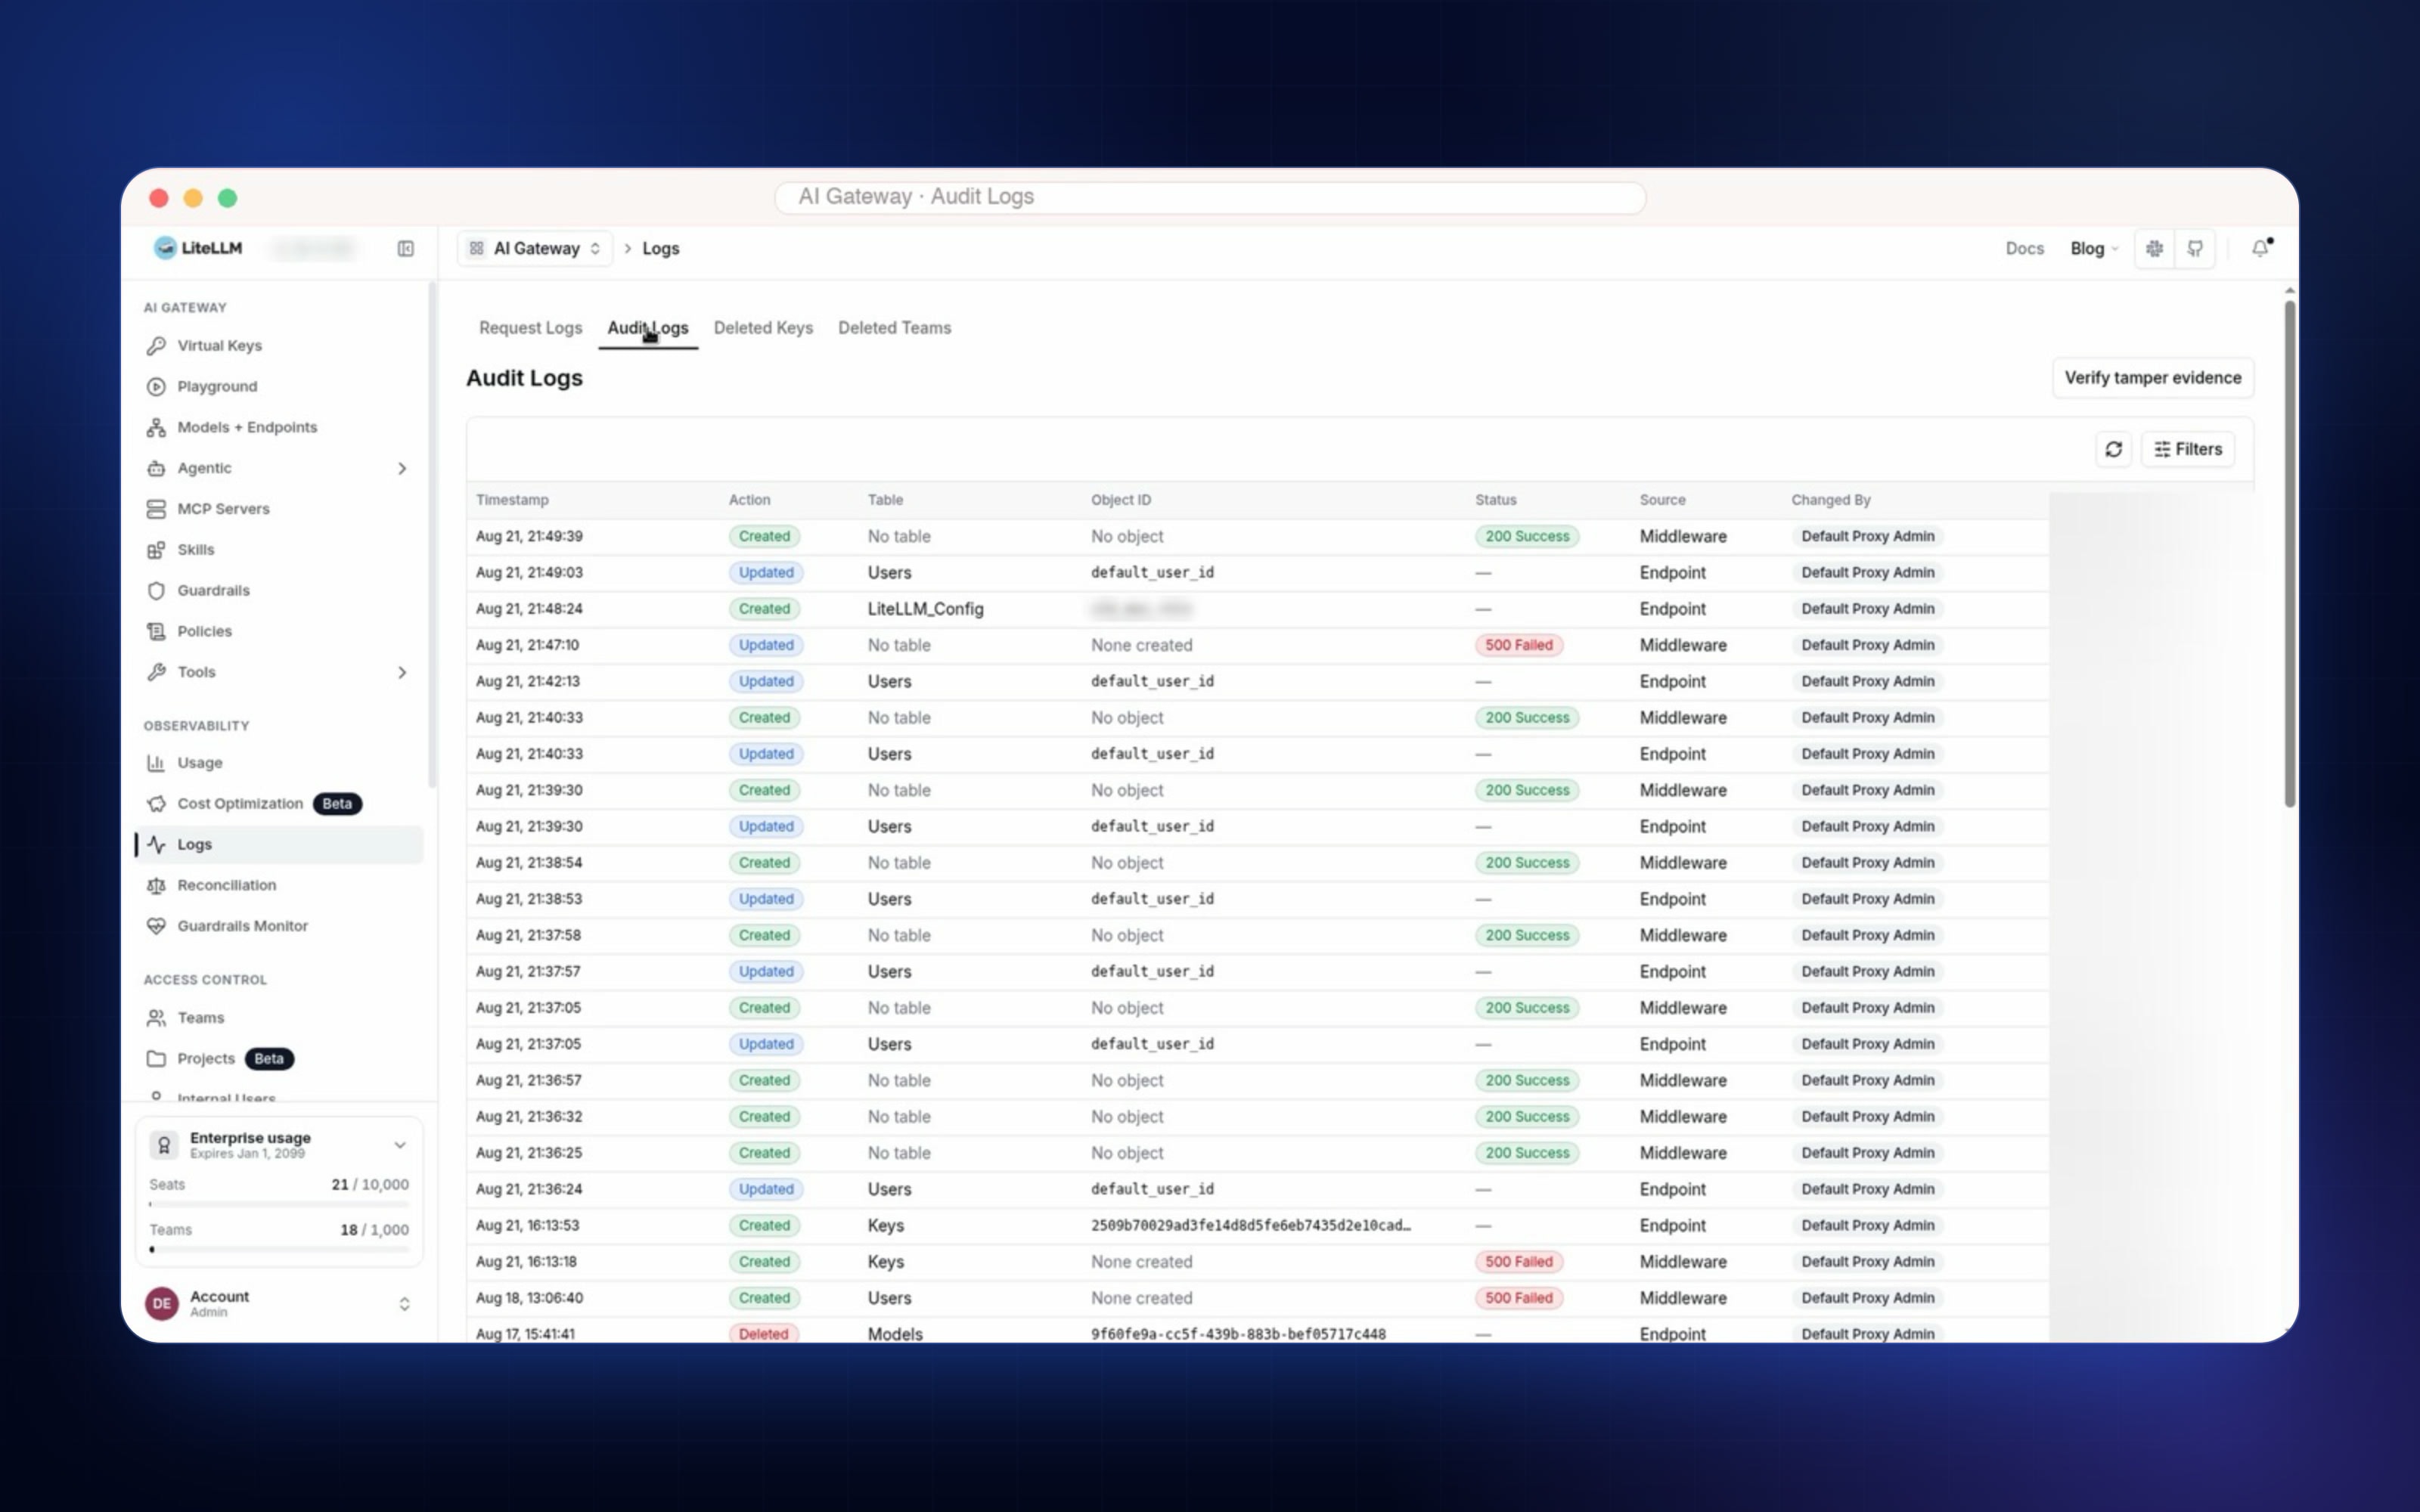Click the Skills icon in sidebar
This screenshot has width=2420, height=1512.
[x=156, y=550]
